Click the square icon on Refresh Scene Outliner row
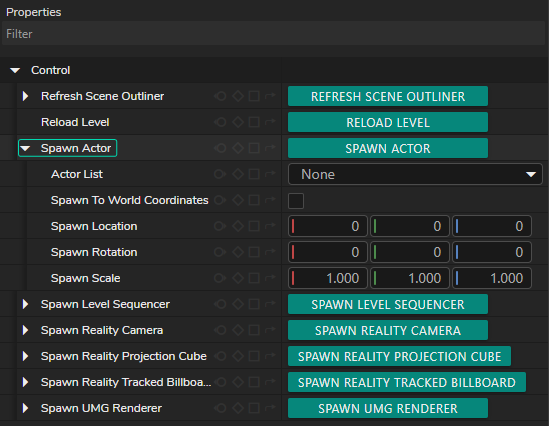549x426 pixels. (x=254, y=96)
